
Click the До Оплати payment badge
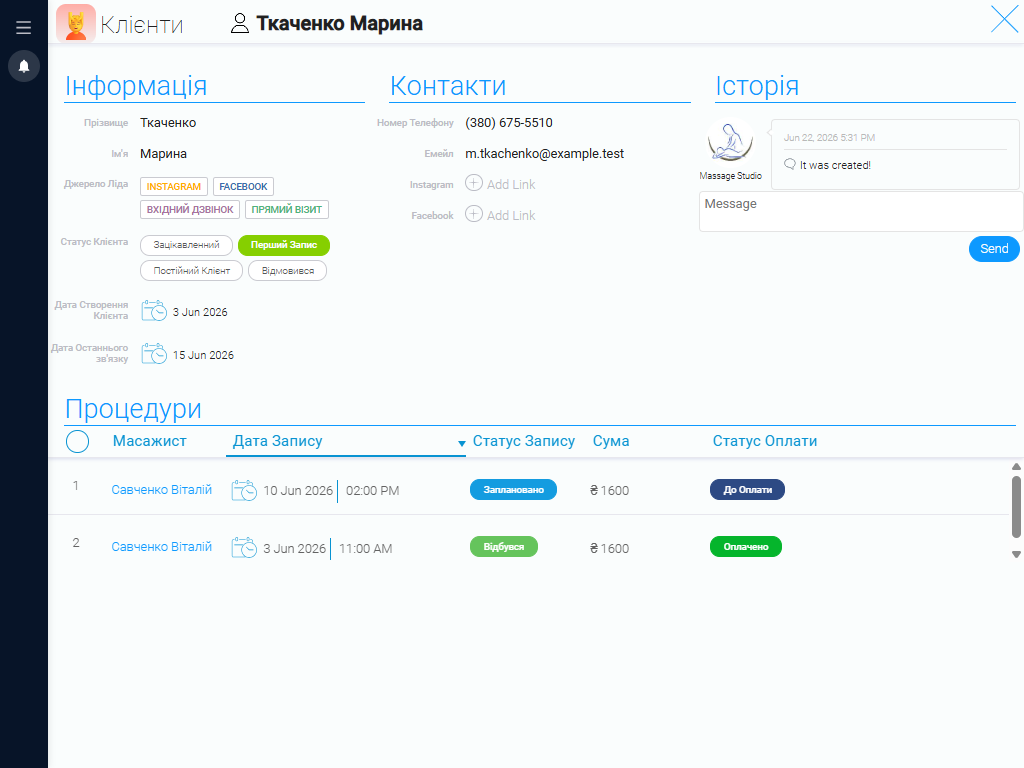tap(747, 490)
